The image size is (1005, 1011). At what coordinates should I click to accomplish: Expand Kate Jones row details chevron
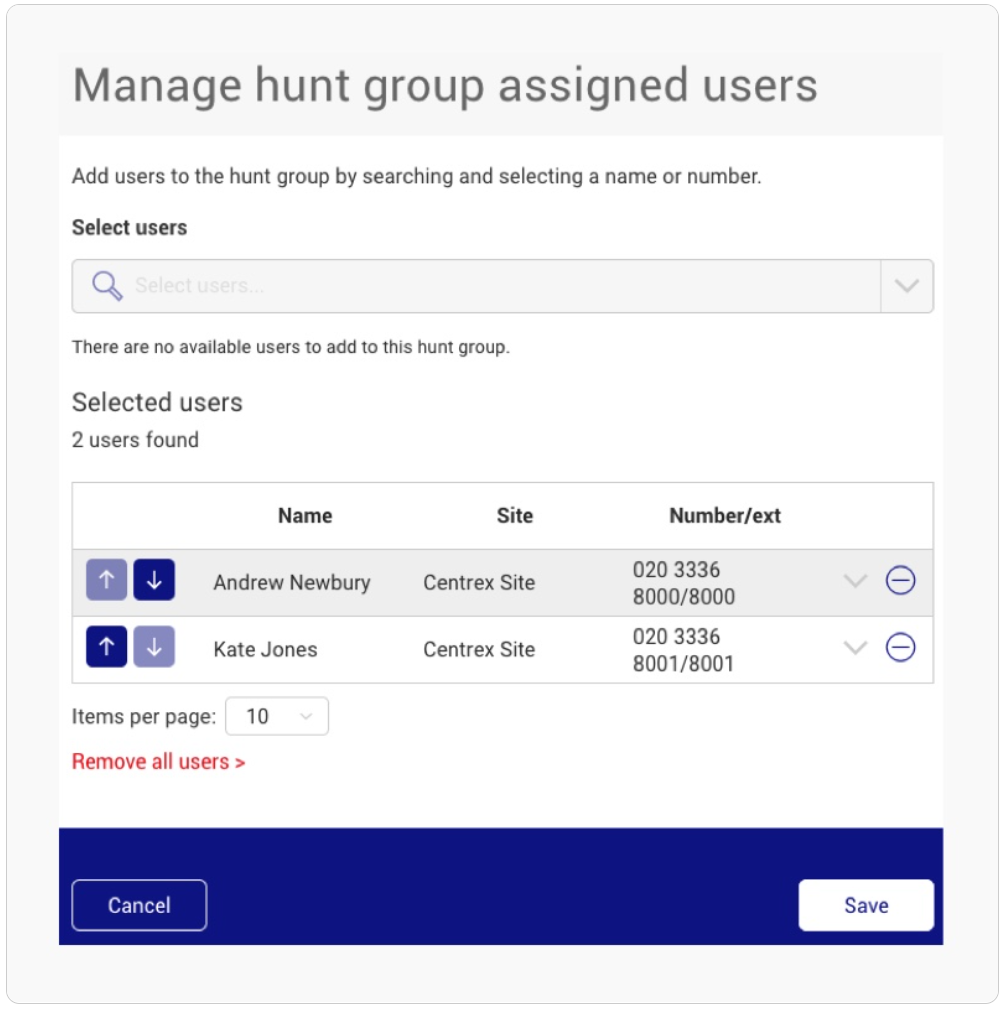coord(855,647)
